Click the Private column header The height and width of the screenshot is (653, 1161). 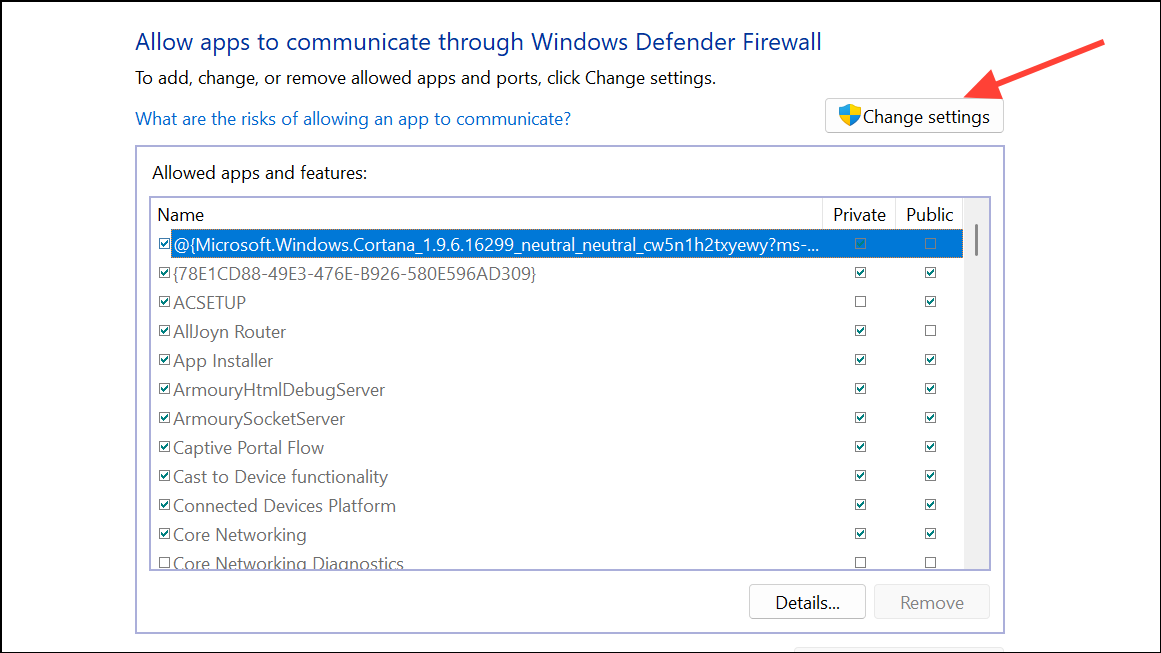[857, 214]
